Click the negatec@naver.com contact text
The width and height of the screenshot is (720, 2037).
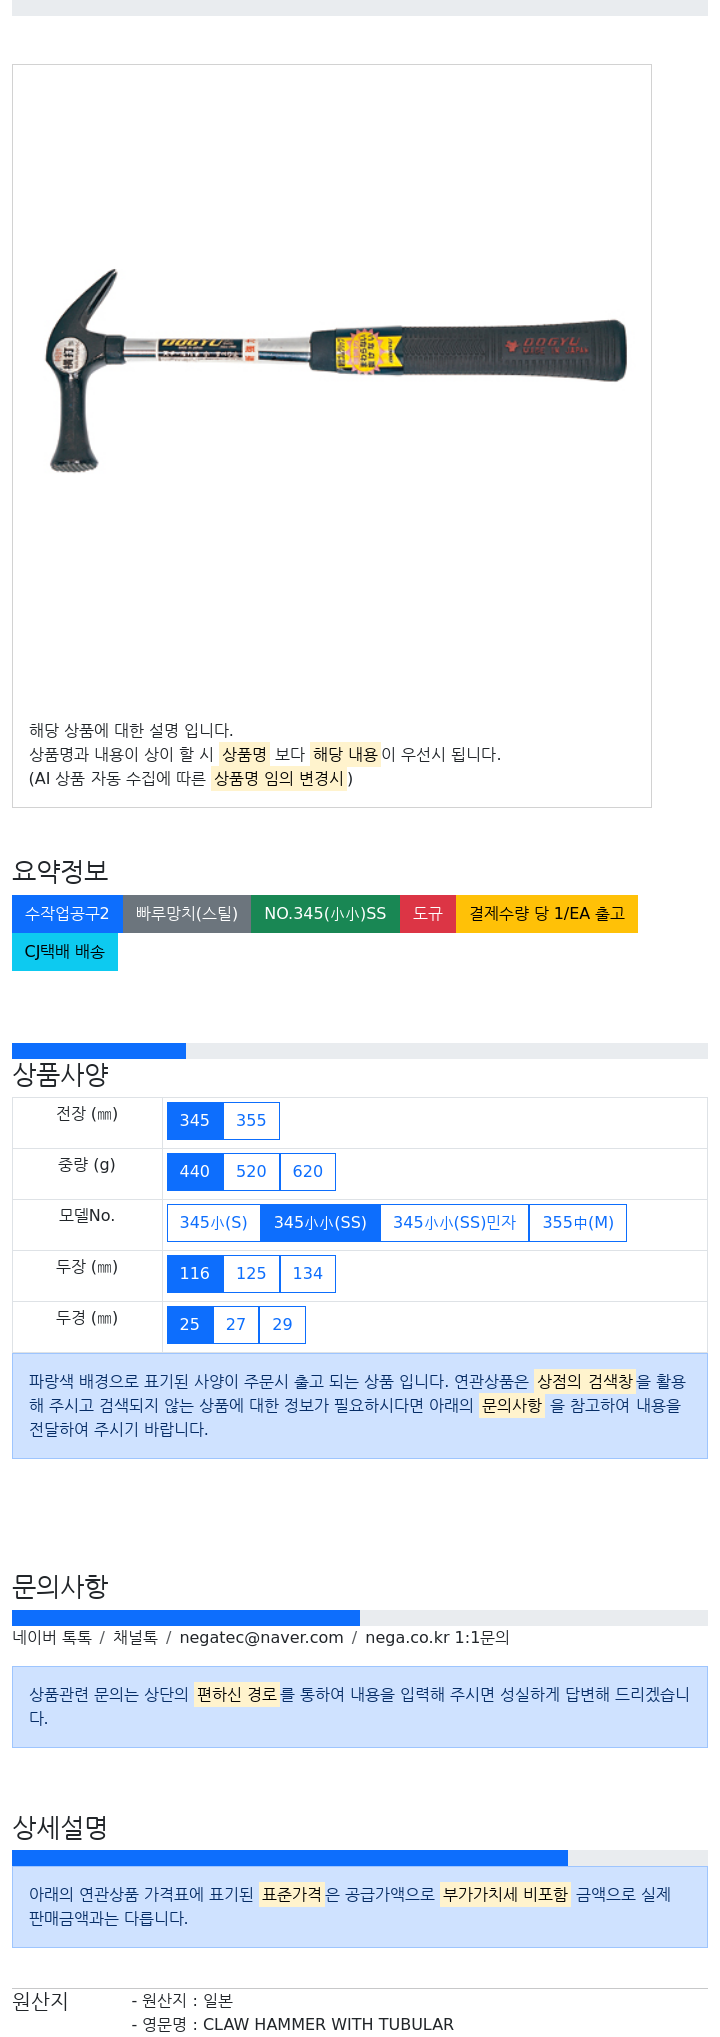coord(261,1638)
